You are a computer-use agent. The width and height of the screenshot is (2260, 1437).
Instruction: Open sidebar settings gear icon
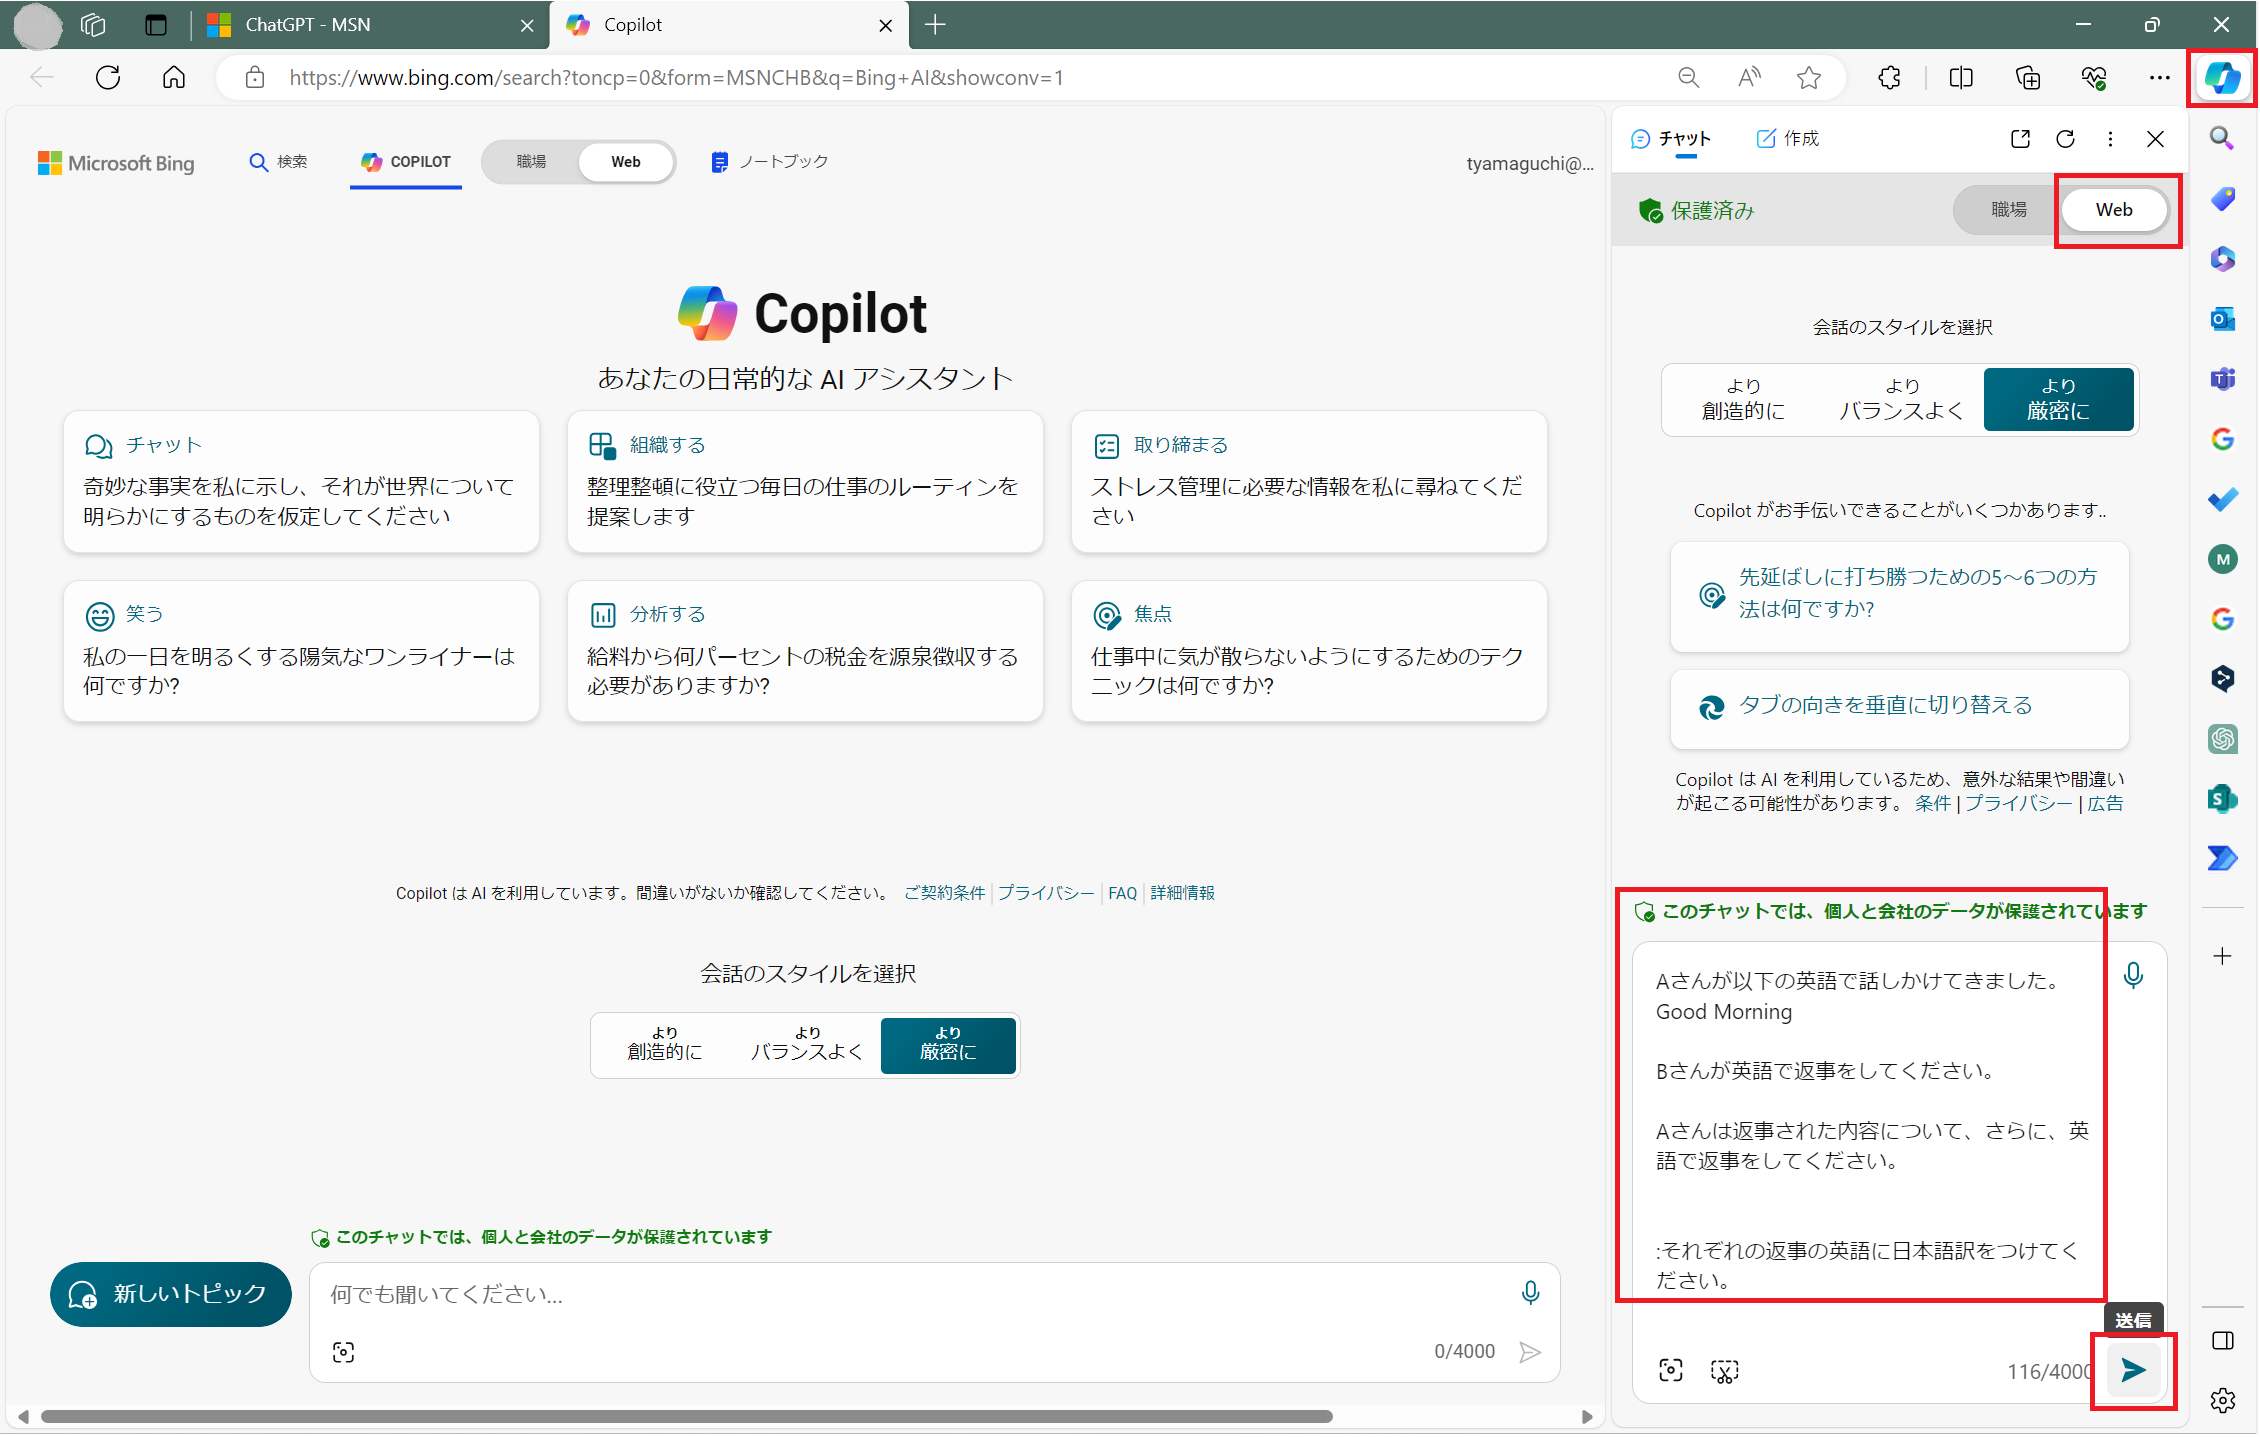2222,1400
